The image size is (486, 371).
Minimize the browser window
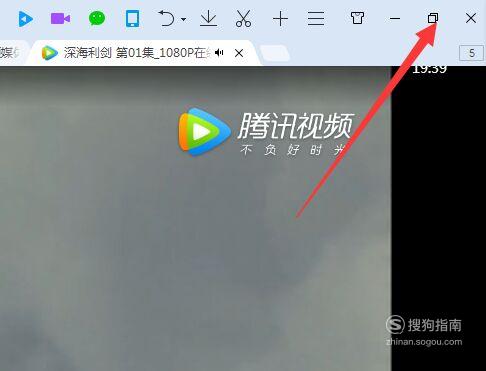pyautogui.click(x=395, y=19)
